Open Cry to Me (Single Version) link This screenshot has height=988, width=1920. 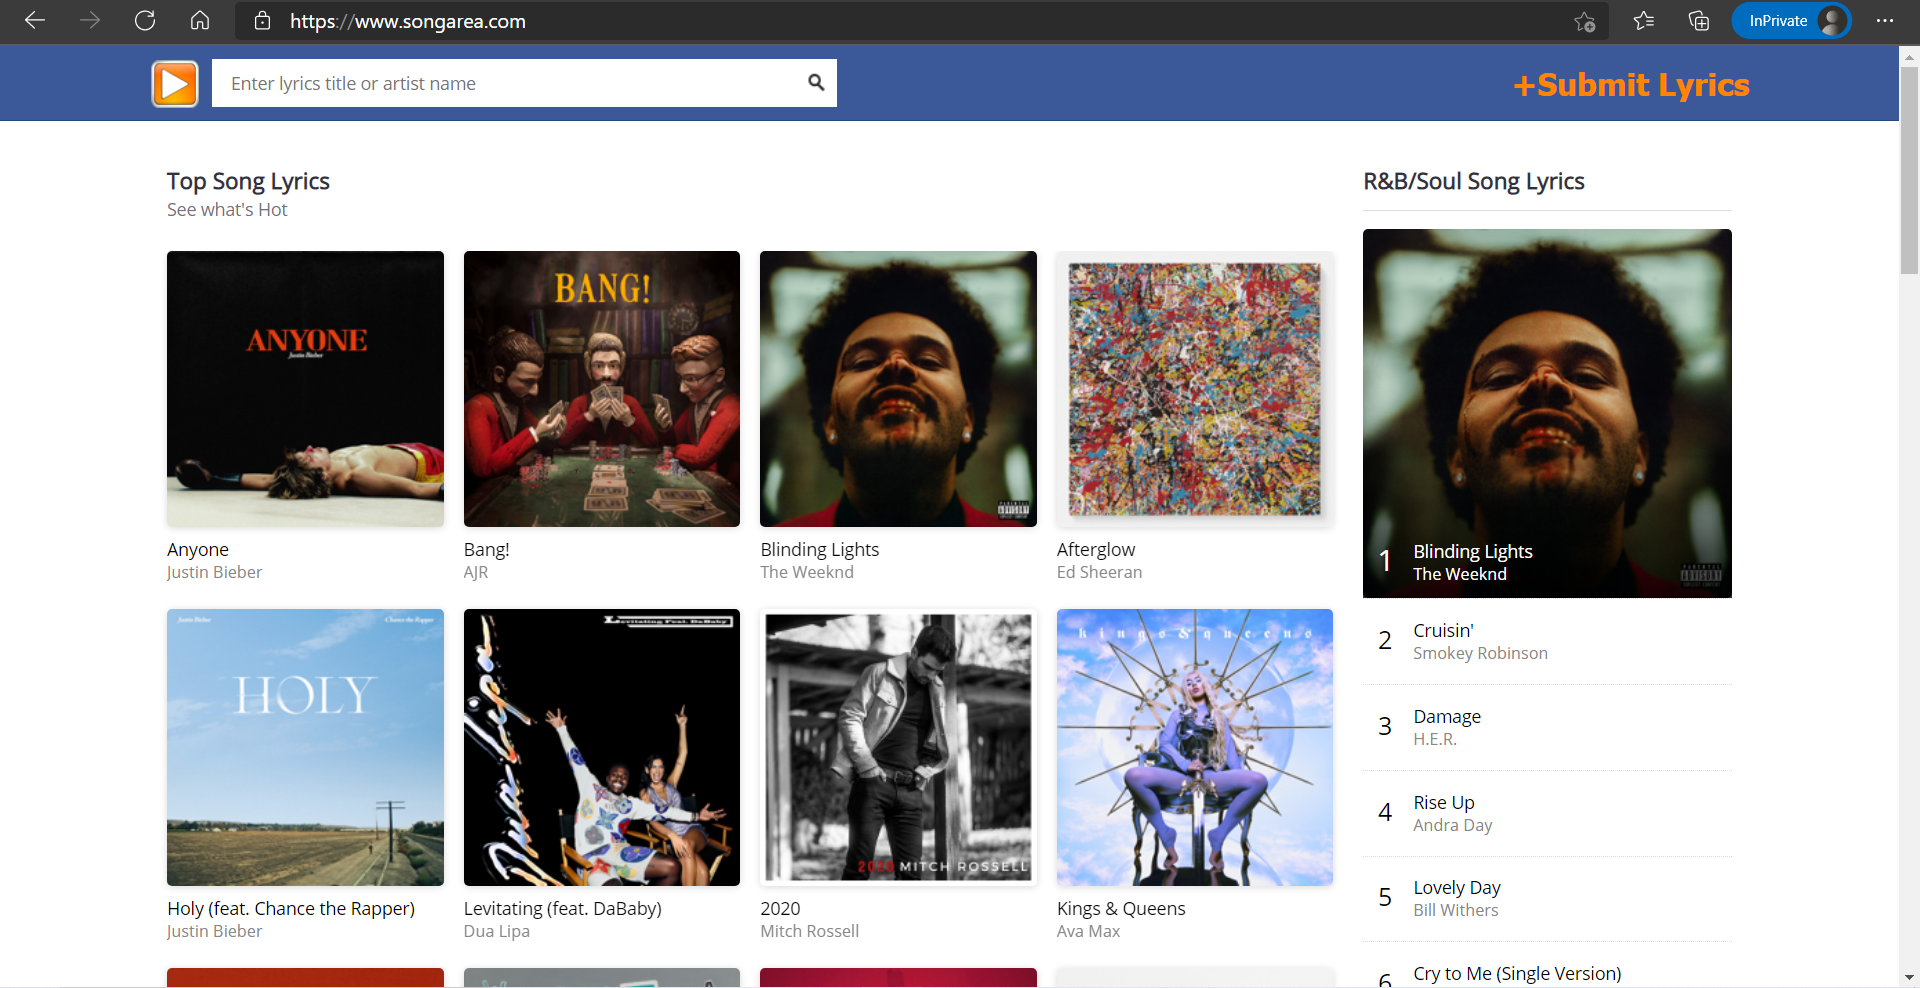click(x=1517, y=974)
